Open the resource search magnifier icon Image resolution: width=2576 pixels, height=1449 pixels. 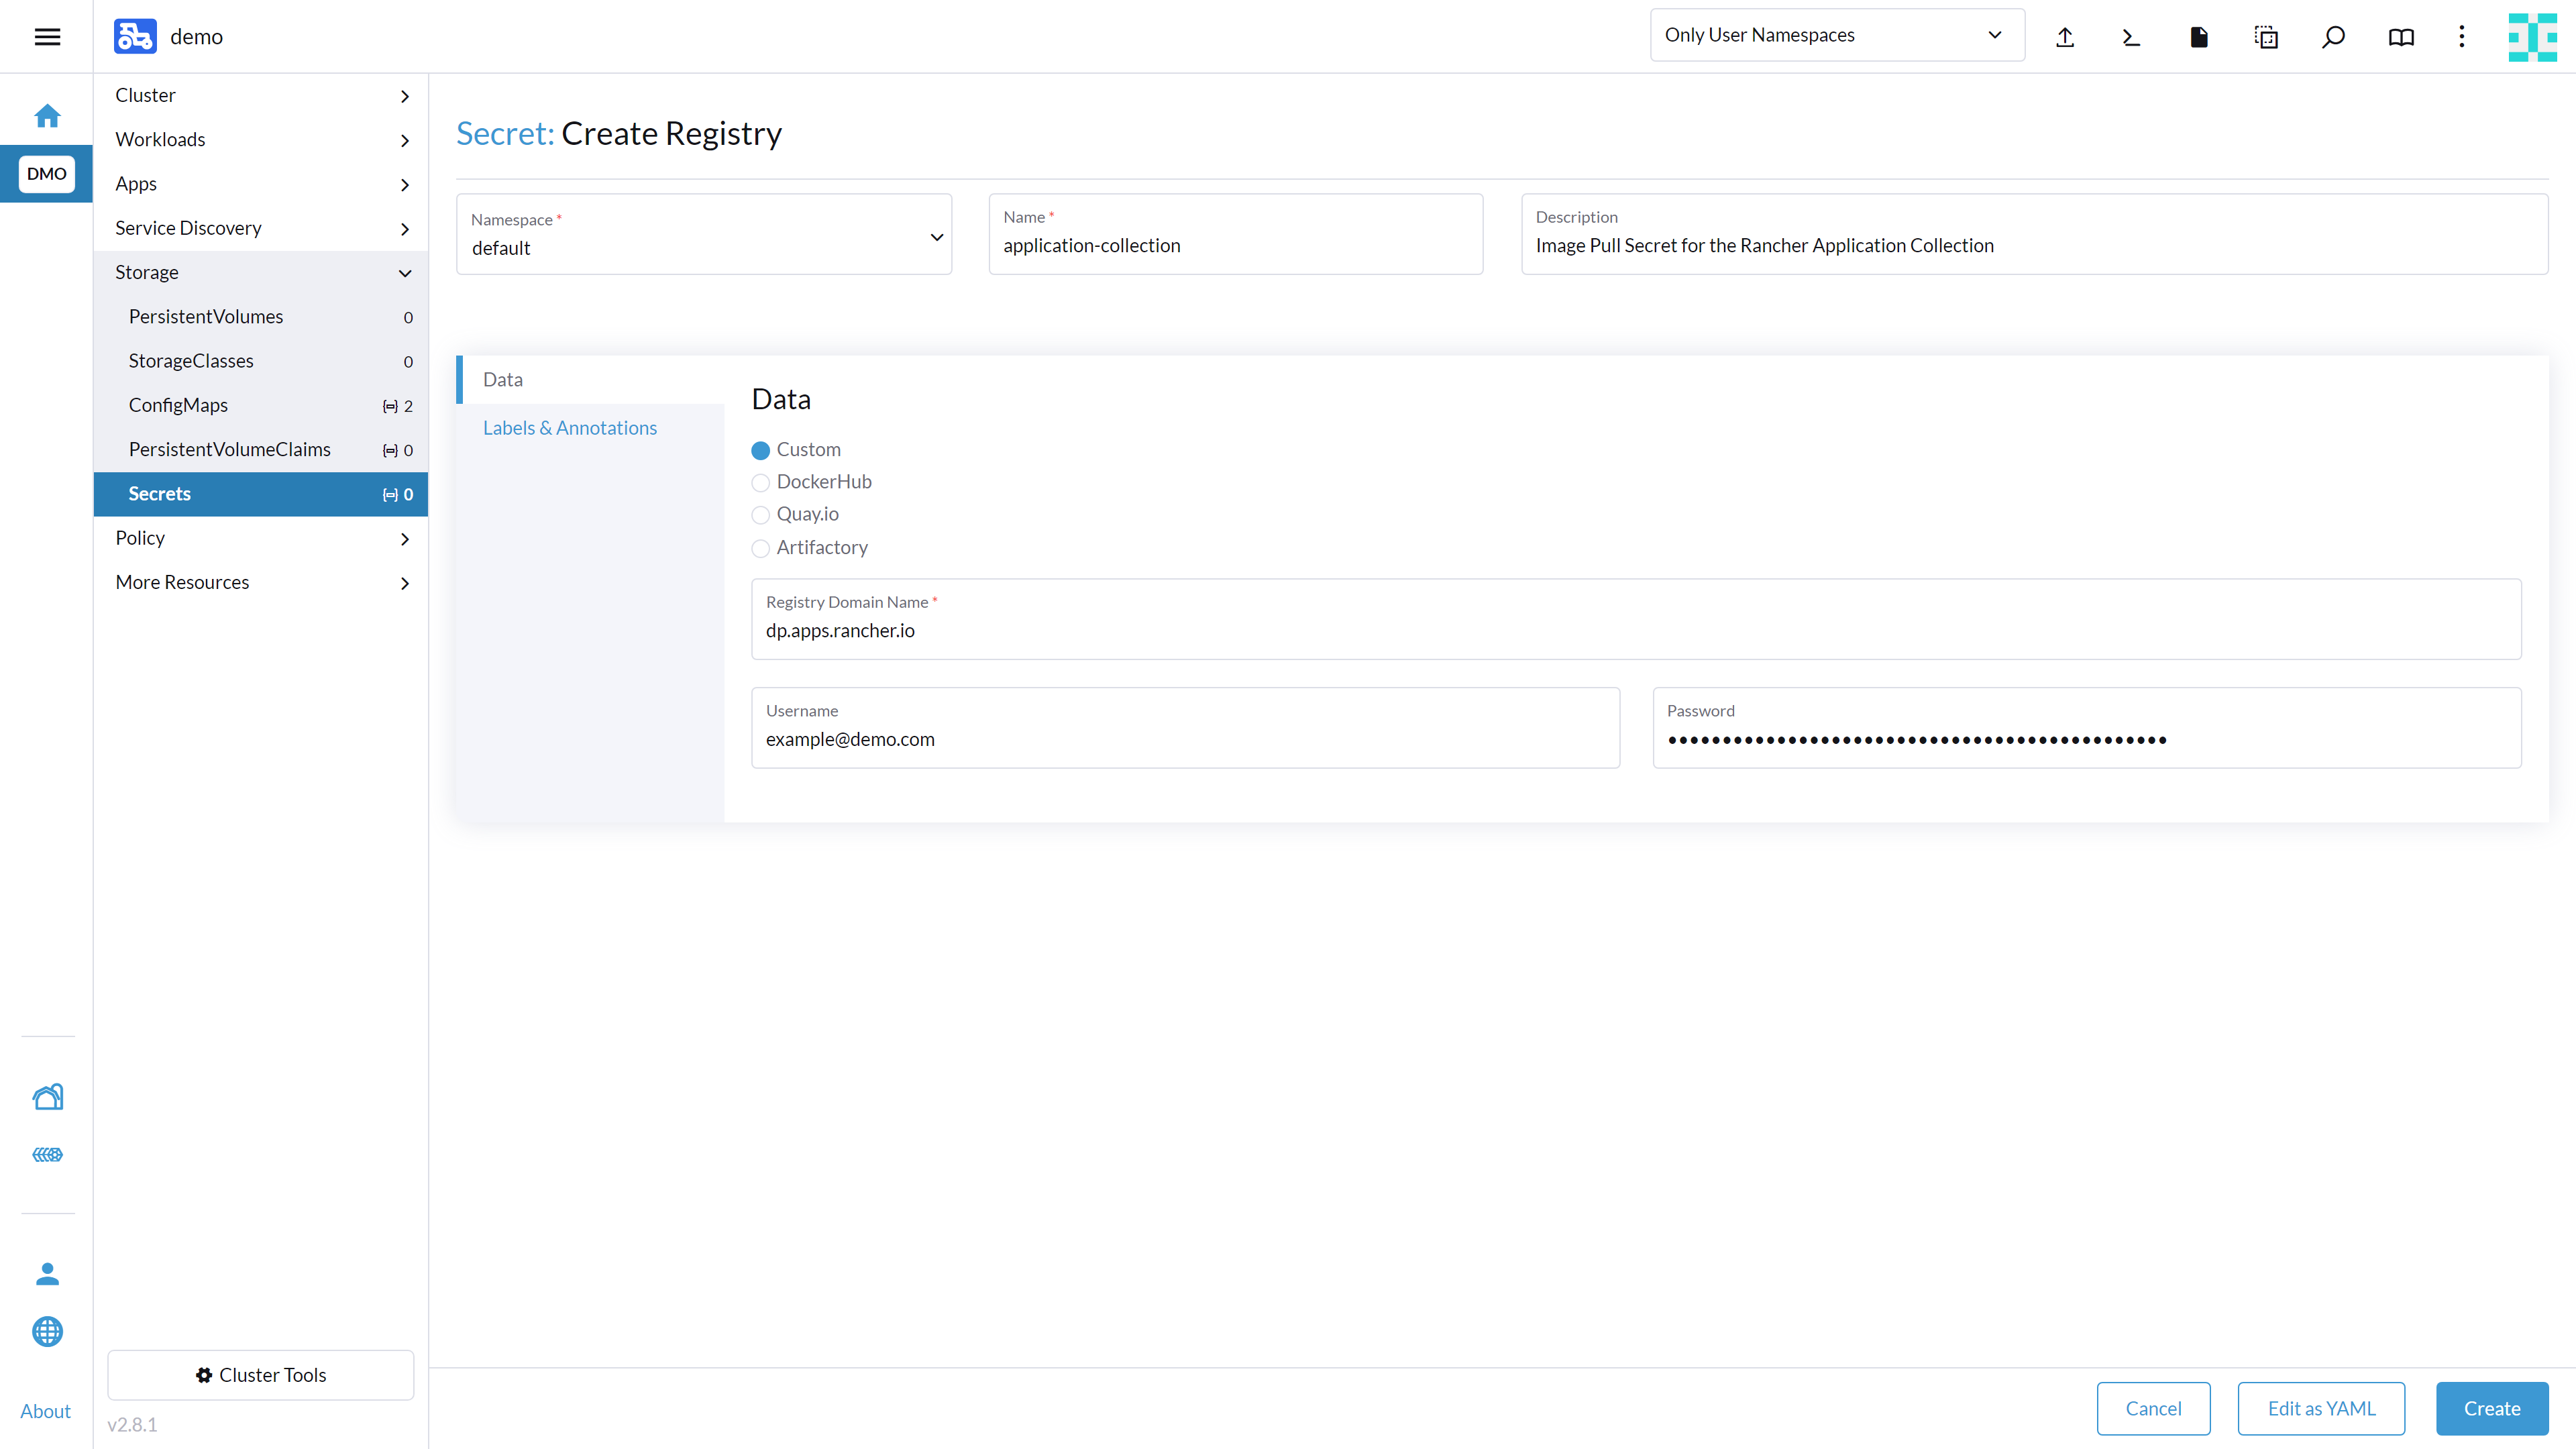point(2333,37)
